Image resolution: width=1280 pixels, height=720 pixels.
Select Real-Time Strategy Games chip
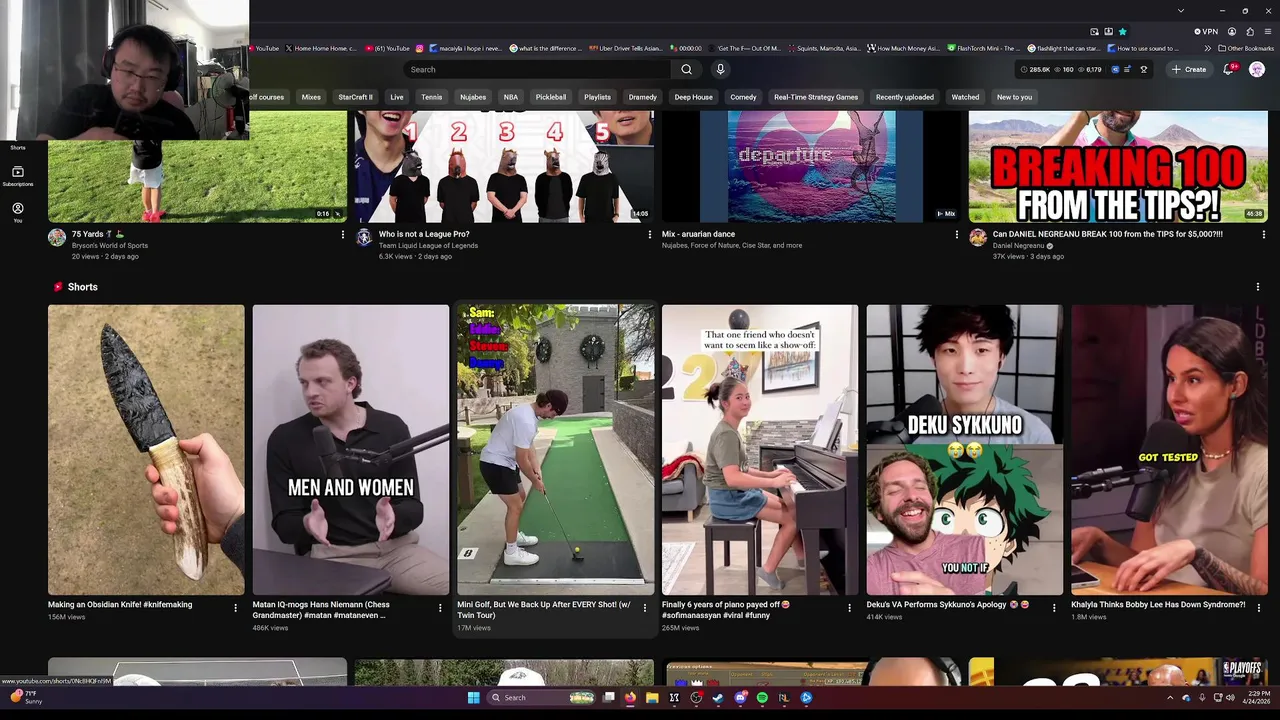[x=816, y=97]
